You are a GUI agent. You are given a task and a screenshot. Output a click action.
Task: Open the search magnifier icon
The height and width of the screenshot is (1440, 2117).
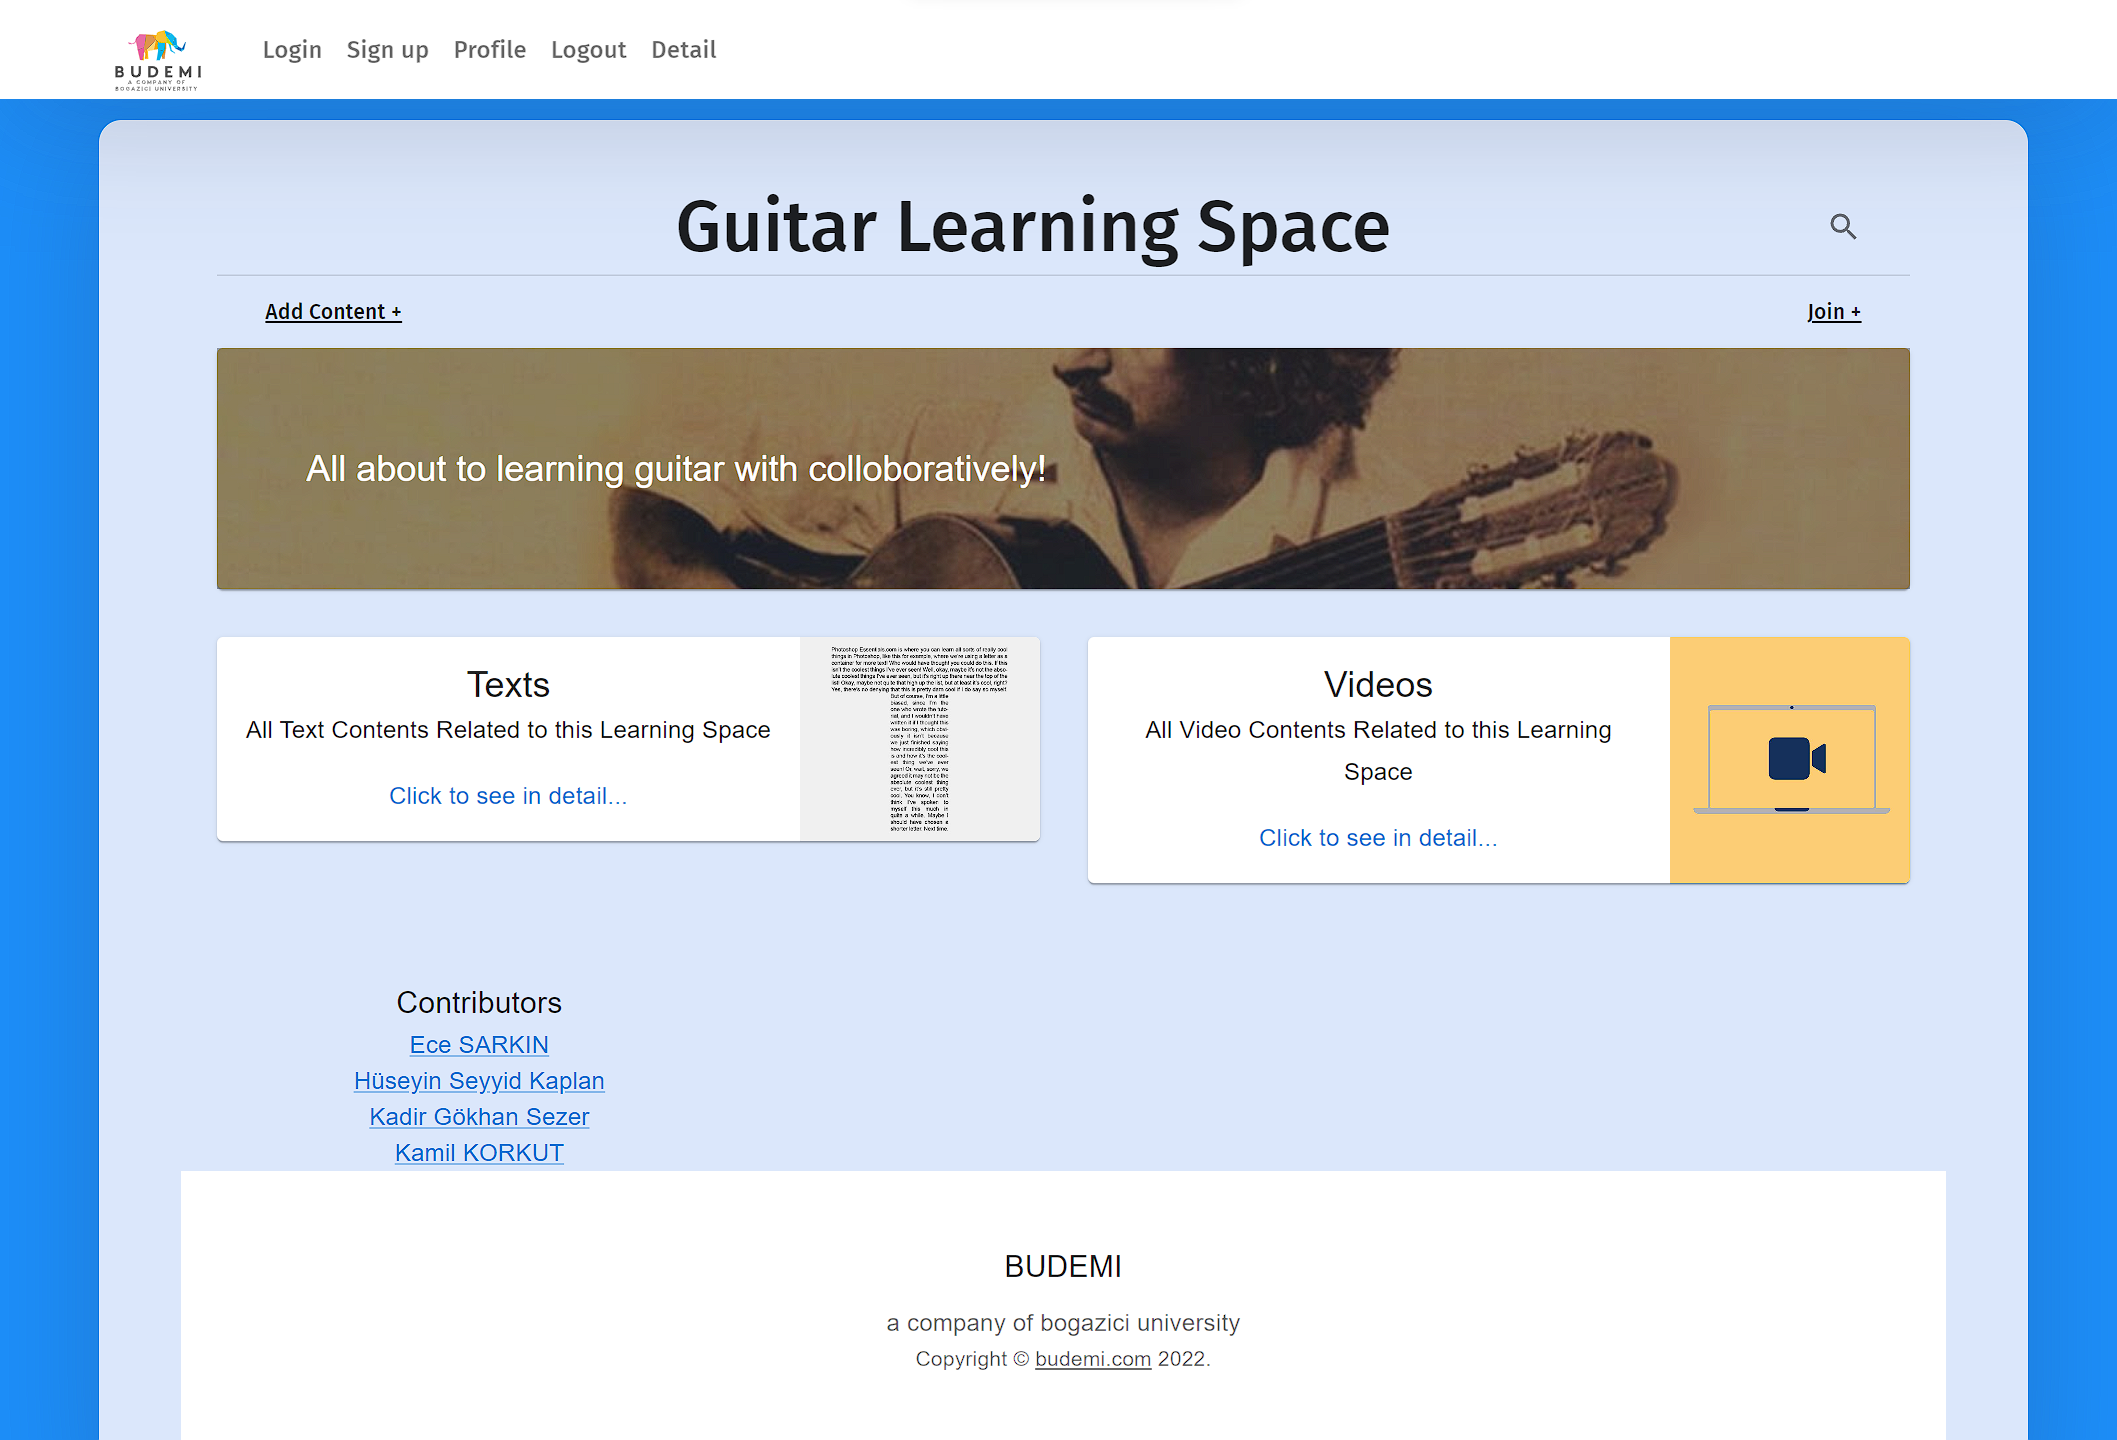[1844, 227]
